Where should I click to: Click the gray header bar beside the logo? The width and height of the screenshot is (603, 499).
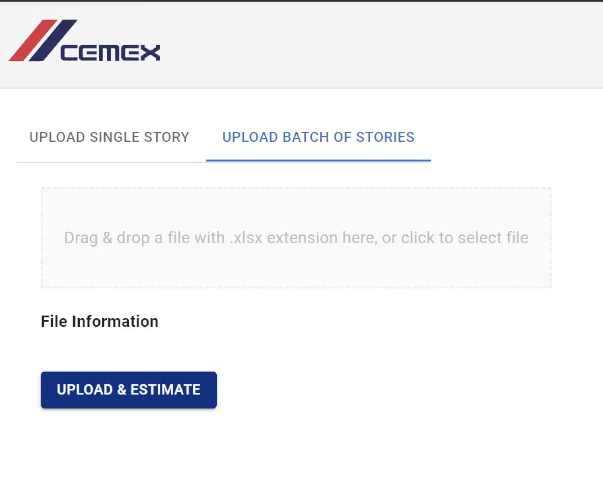tap(381, 44)
